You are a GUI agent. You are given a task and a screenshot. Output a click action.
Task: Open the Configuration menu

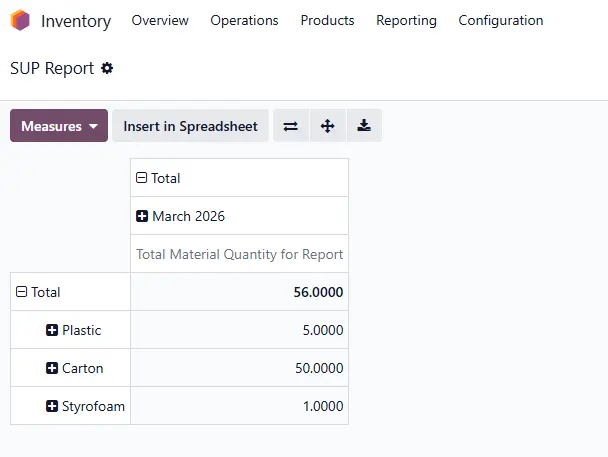500,21
